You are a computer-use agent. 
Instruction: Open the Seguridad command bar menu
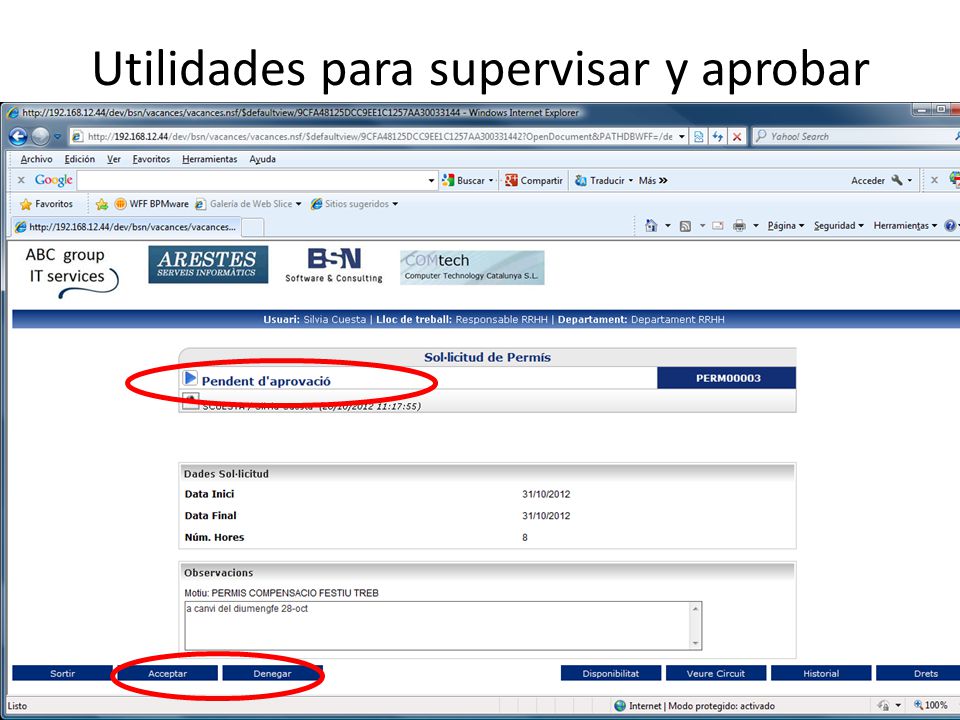839,226
